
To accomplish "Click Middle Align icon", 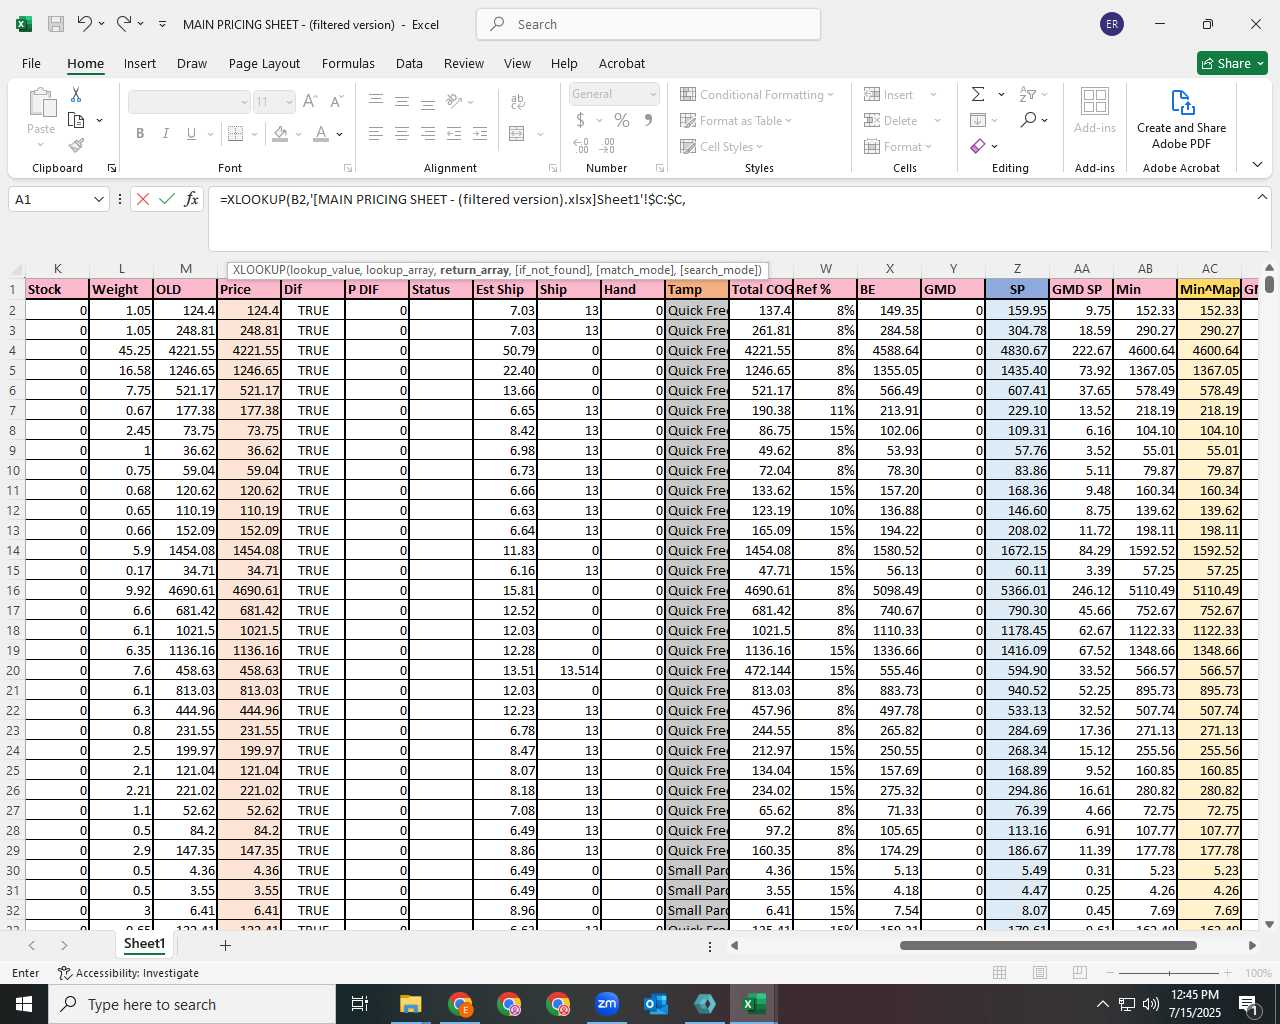I will tap(402, 101).
